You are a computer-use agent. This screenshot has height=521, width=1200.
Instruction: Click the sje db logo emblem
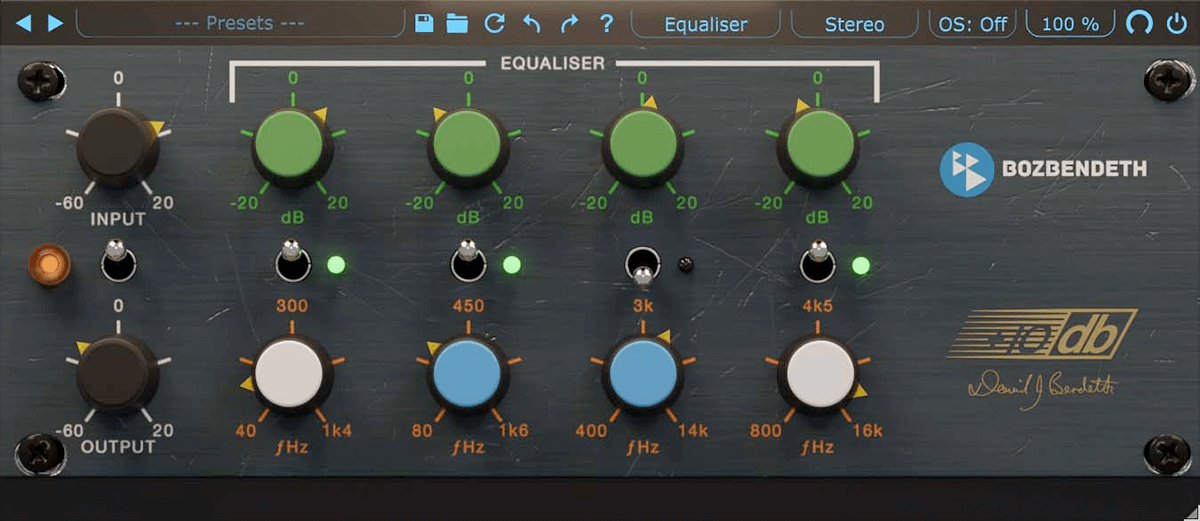[x=1043, y=333]
